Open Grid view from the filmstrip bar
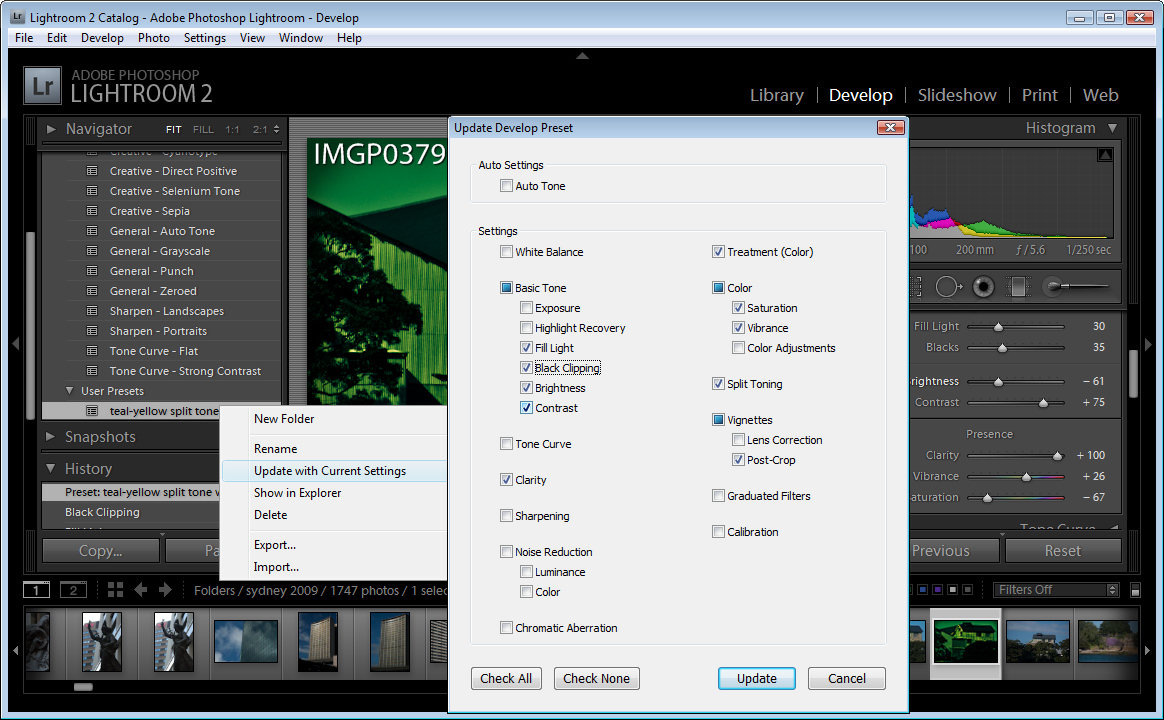Viewport: 1164px width, 720px height. pos(115,590)
